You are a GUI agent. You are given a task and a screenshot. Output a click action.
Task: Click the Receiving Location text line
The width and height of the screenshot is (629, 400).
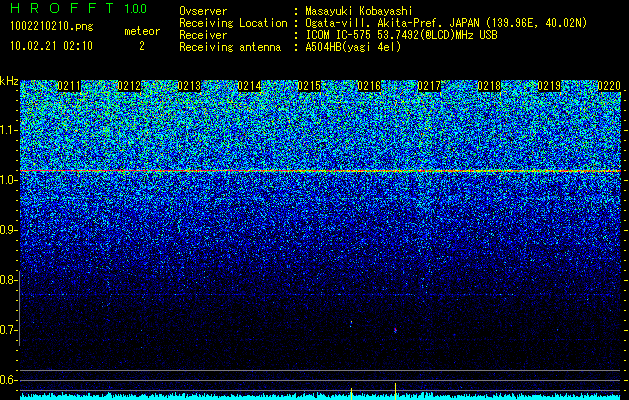383,23
